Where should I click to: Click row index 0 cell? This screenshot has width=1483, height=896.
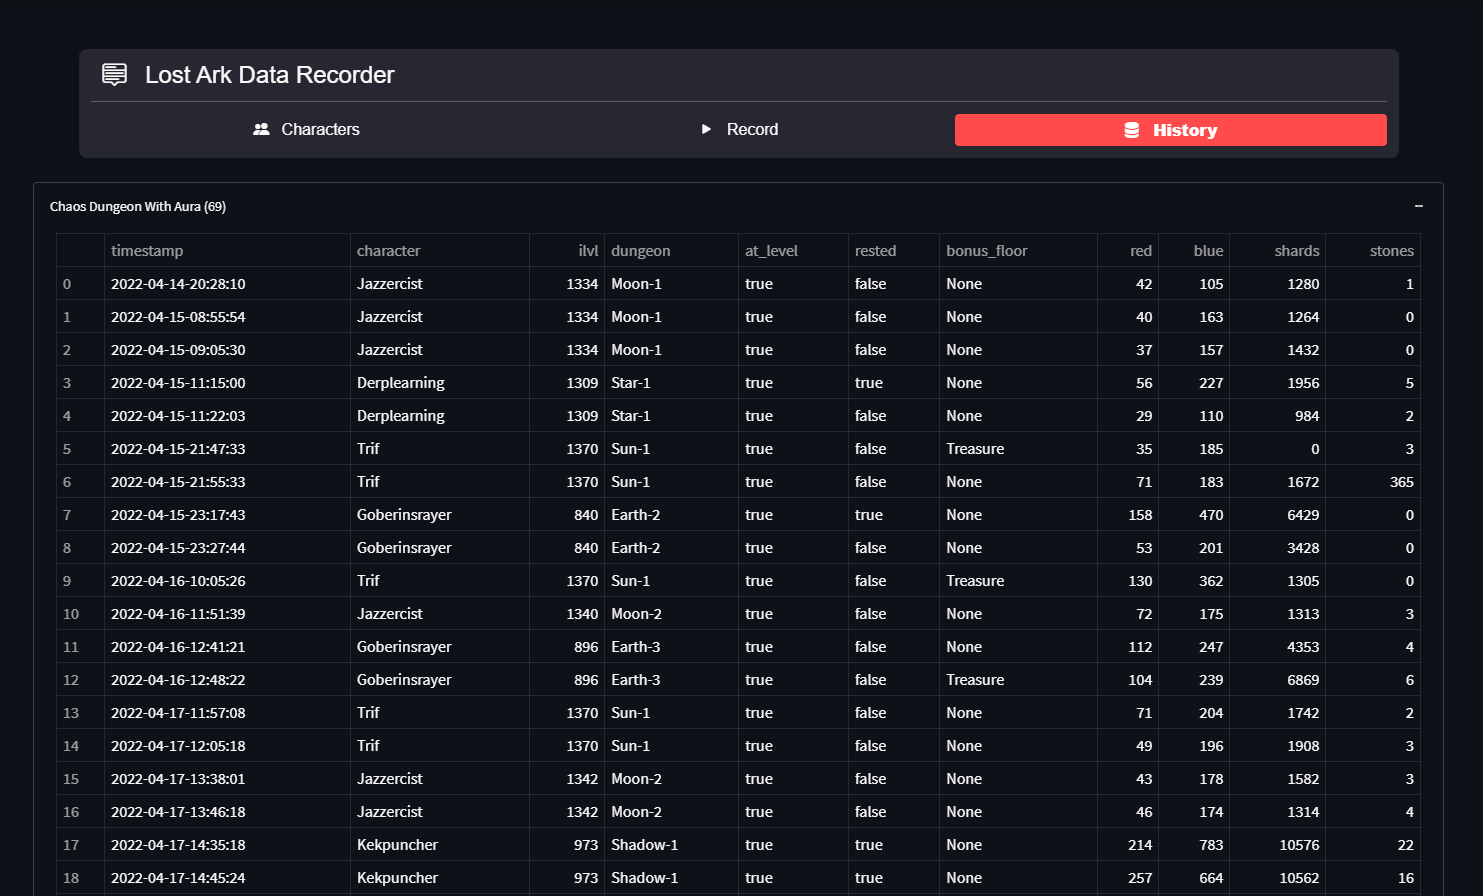[80, 284]
